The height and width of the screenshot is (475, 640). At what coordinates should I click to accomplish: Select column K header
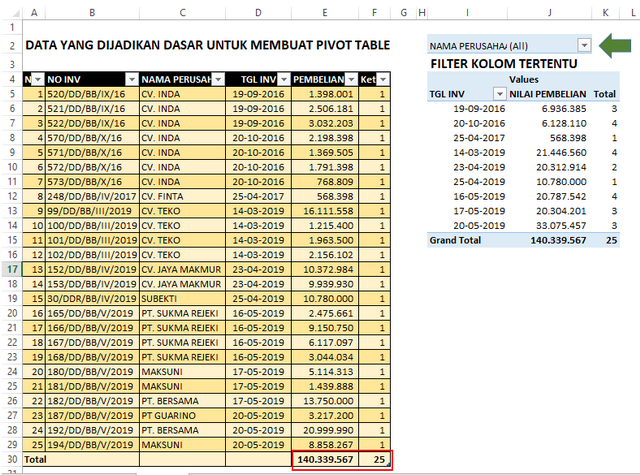coord(605,13)
